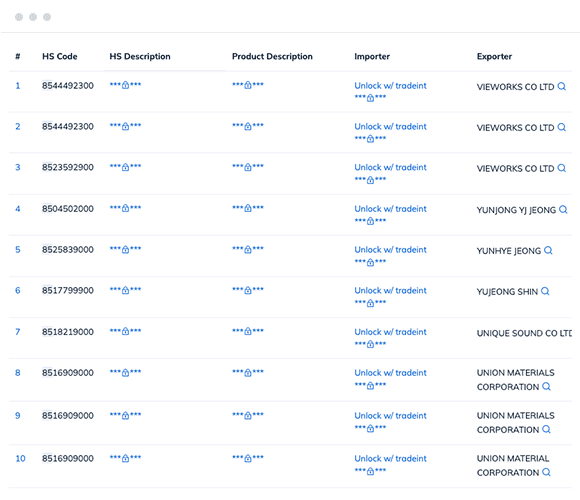
Task: Click locked HS Description in row 9
Action: (125, 415)
